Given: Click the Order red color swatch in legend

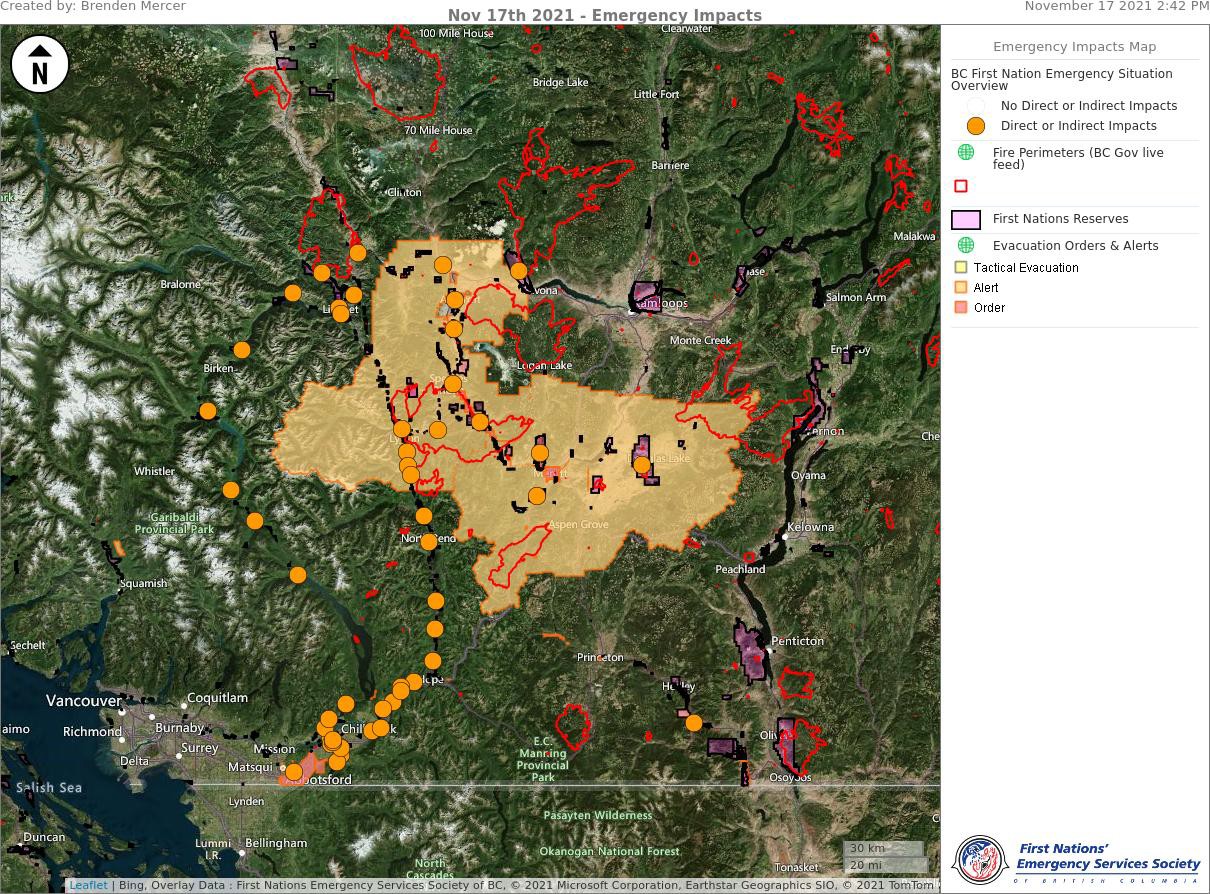Looking at the screenshot, I should pos(961,307).
